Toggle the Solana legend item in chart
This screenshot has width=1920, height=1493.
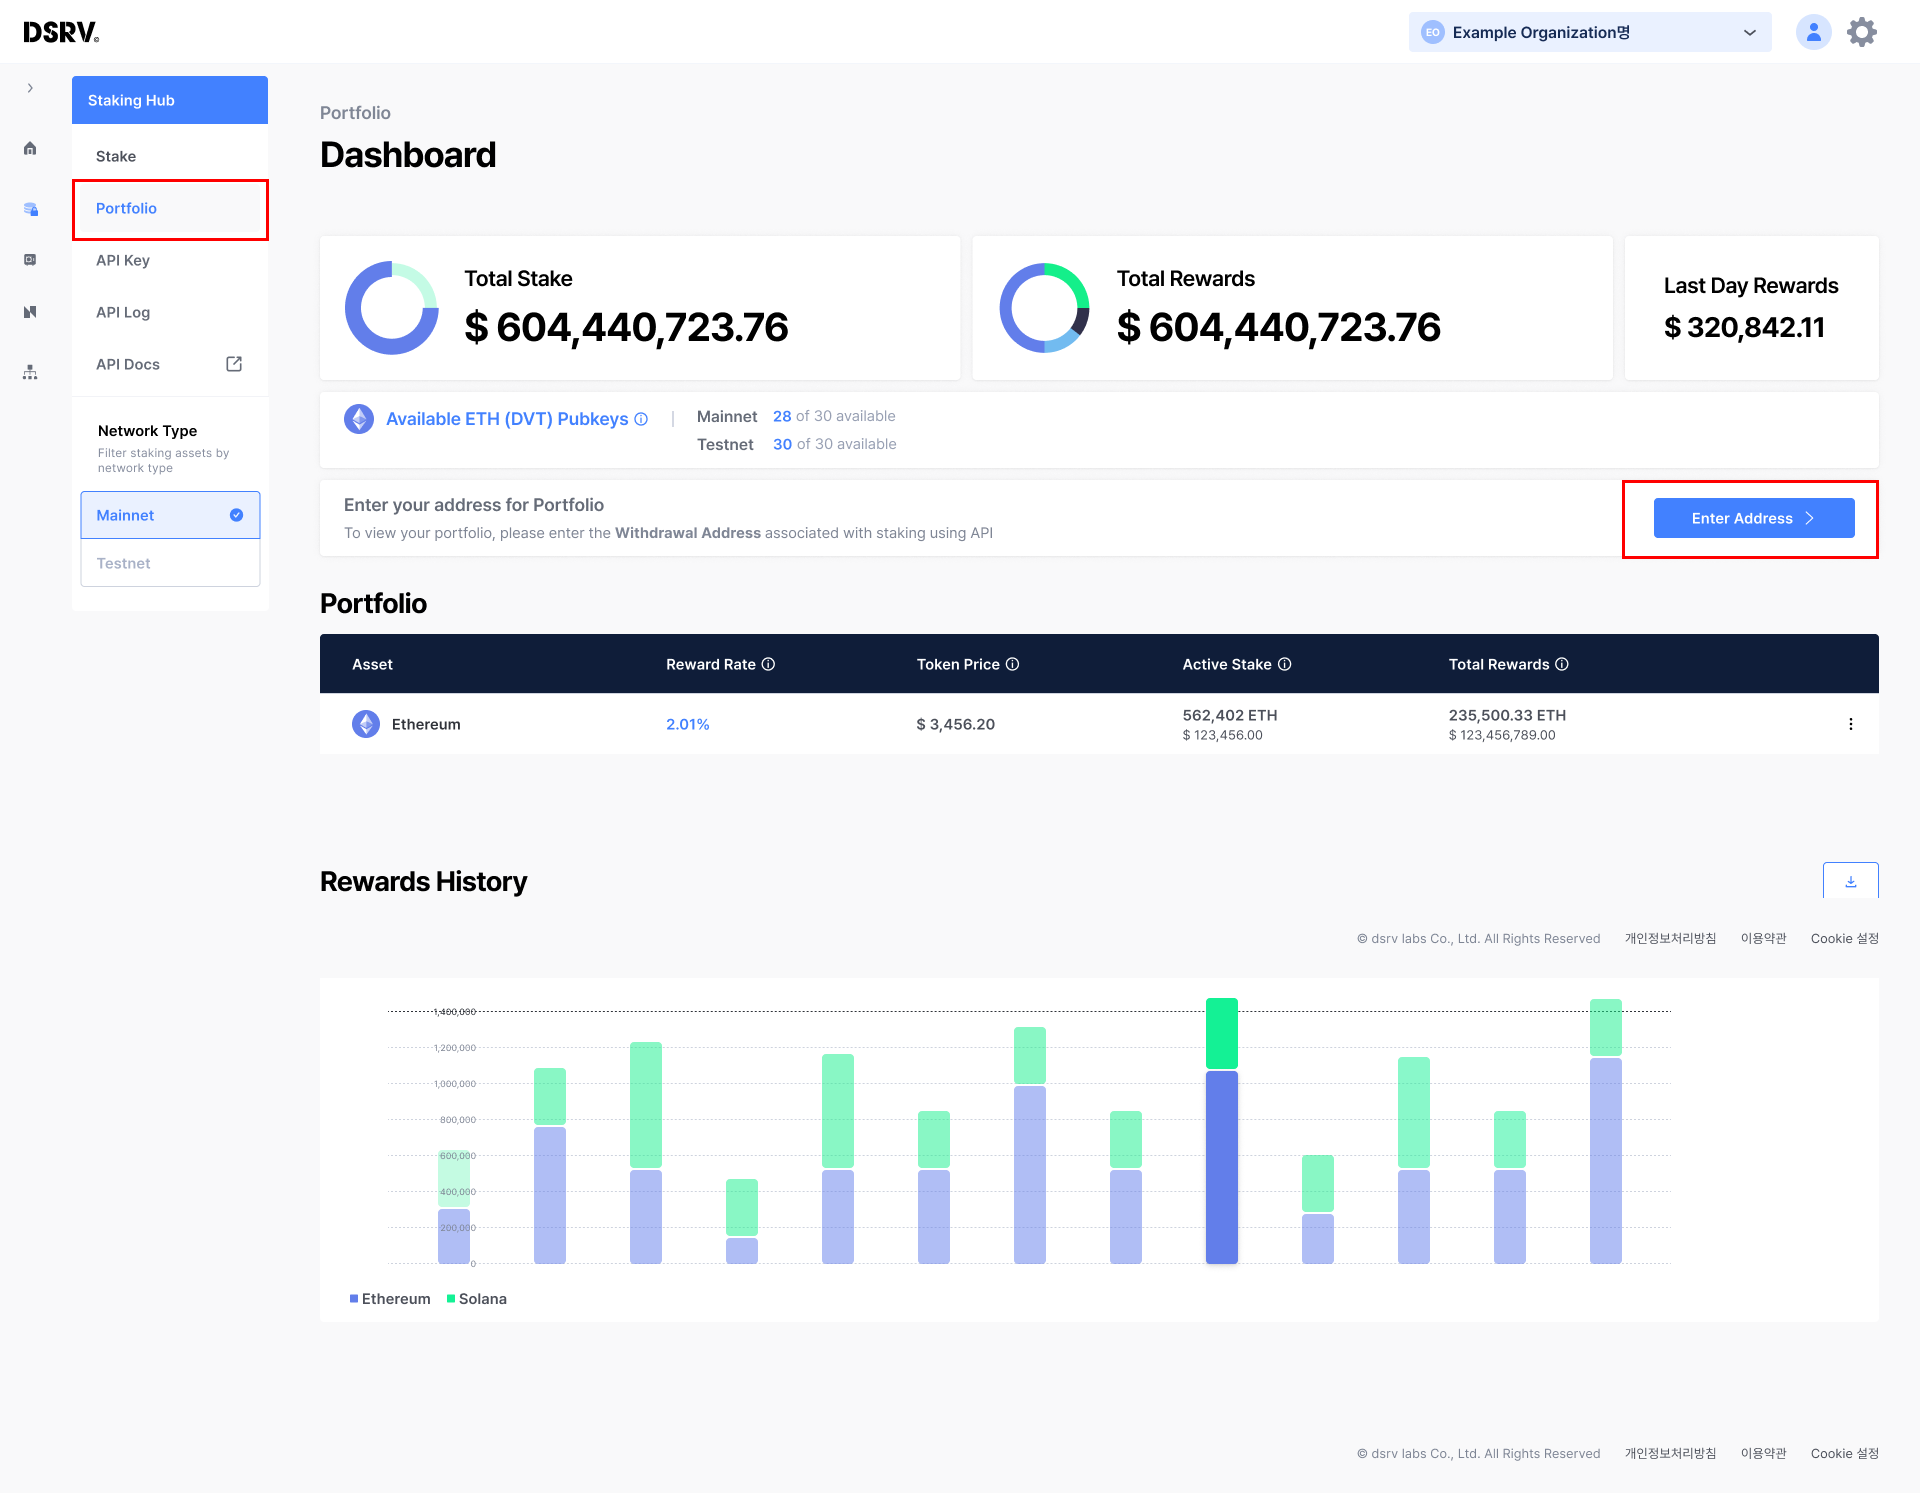pyautogui.click(x=477, y=1299)
